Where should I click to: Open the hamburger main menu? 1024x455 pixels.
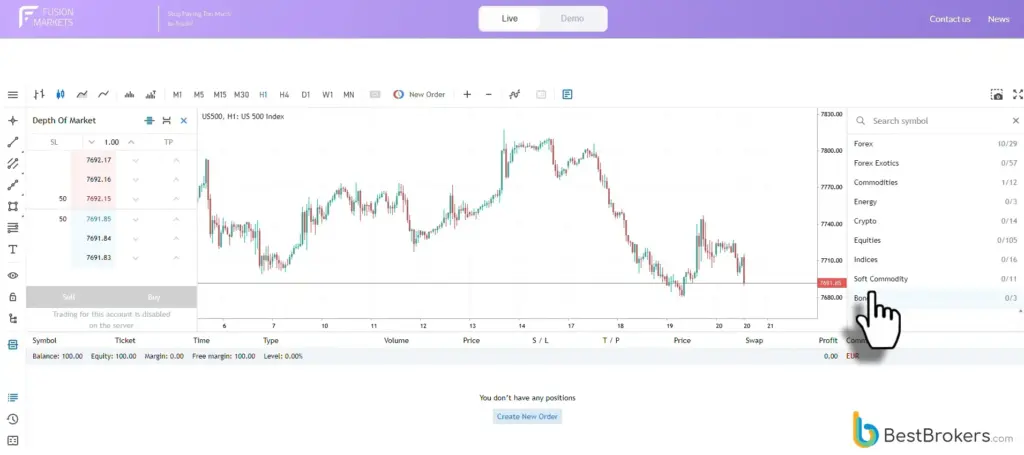12,95
